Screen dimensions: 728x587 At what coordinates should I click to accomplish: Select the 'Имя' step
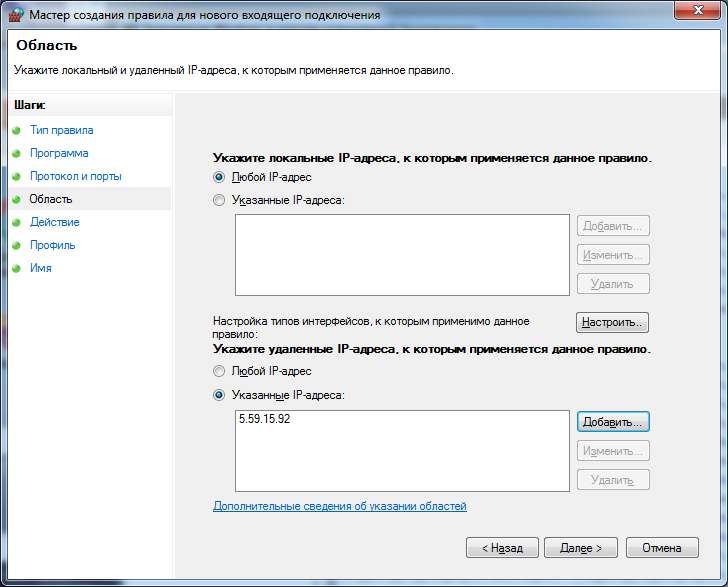point(40,268)
